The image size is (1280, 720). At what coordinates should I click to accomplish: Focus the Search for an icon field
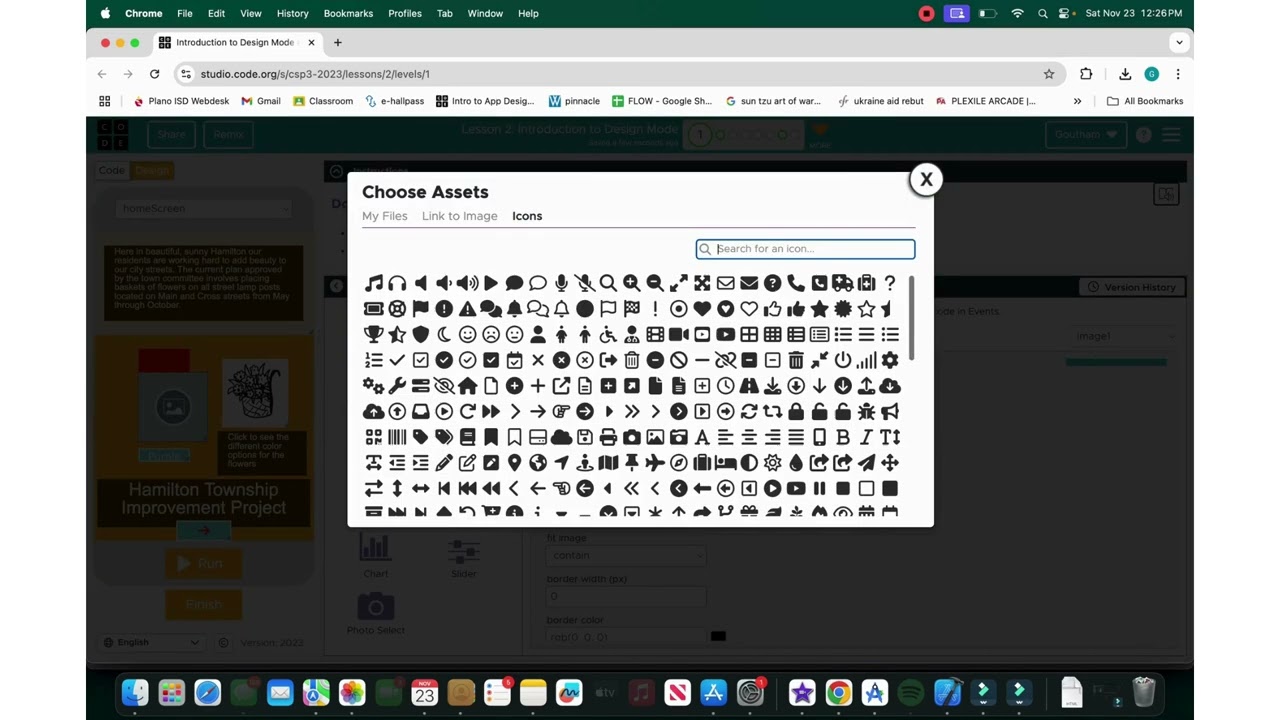click(x=806, y=249)
